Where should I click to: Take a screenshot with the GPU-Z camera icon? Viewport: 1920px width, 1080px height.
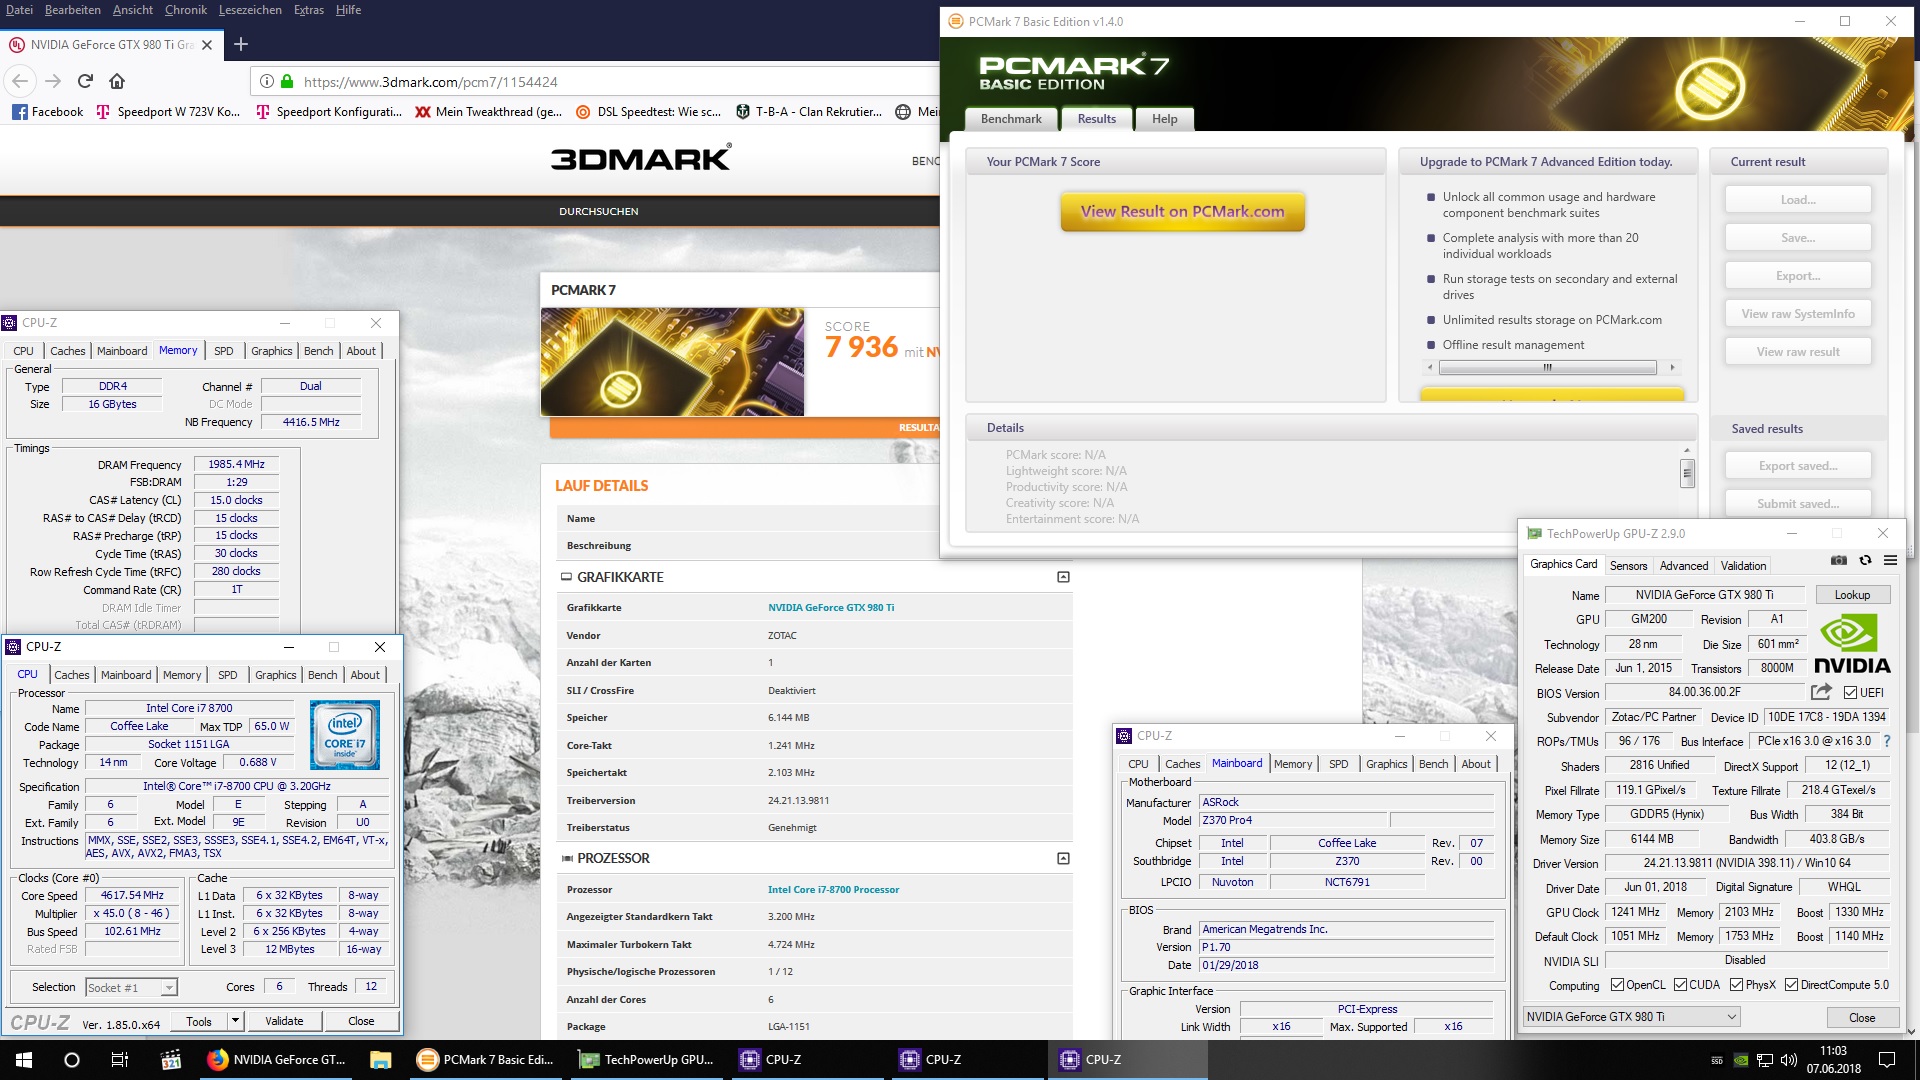point(1838,561)
